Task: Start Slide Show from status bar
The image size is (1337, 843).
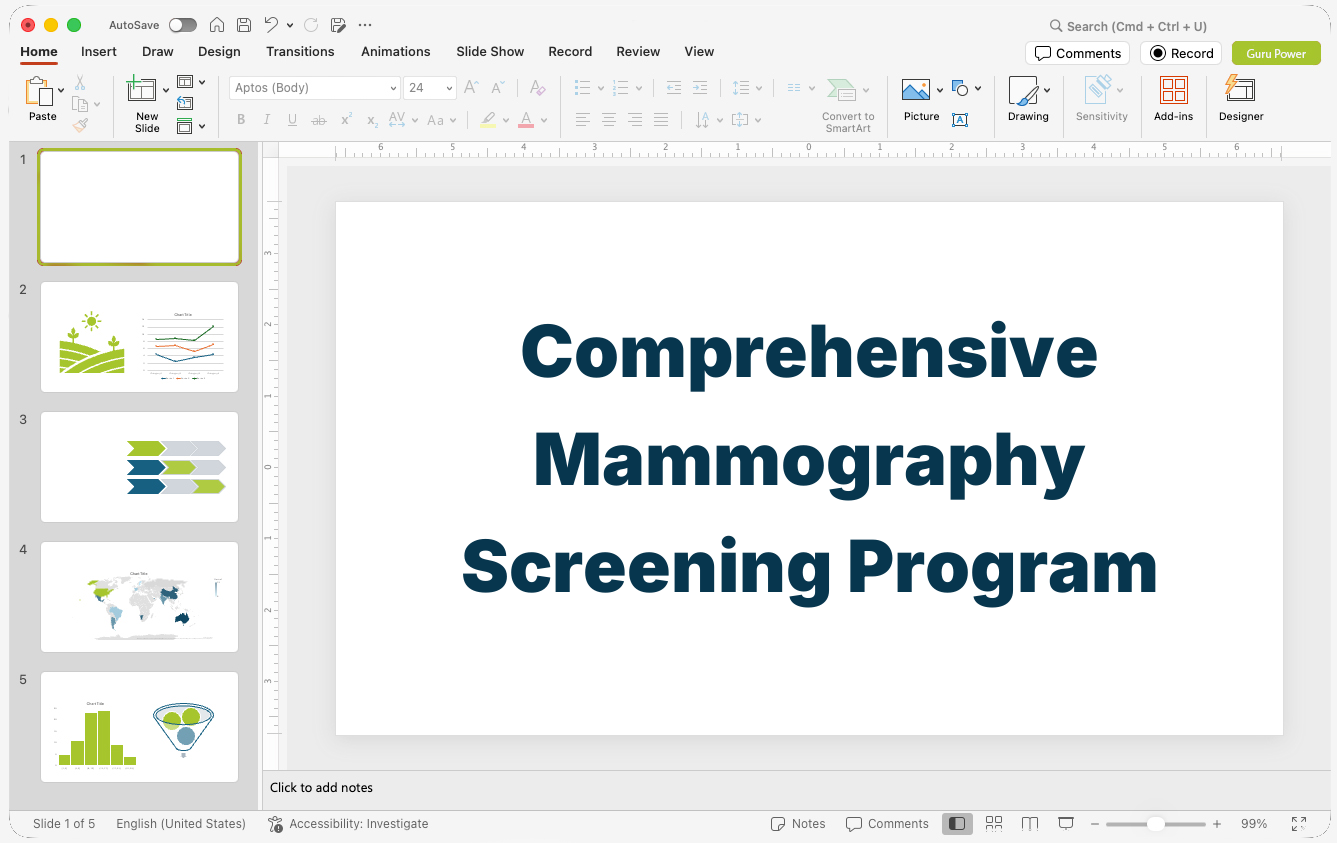Action: 1066,823
